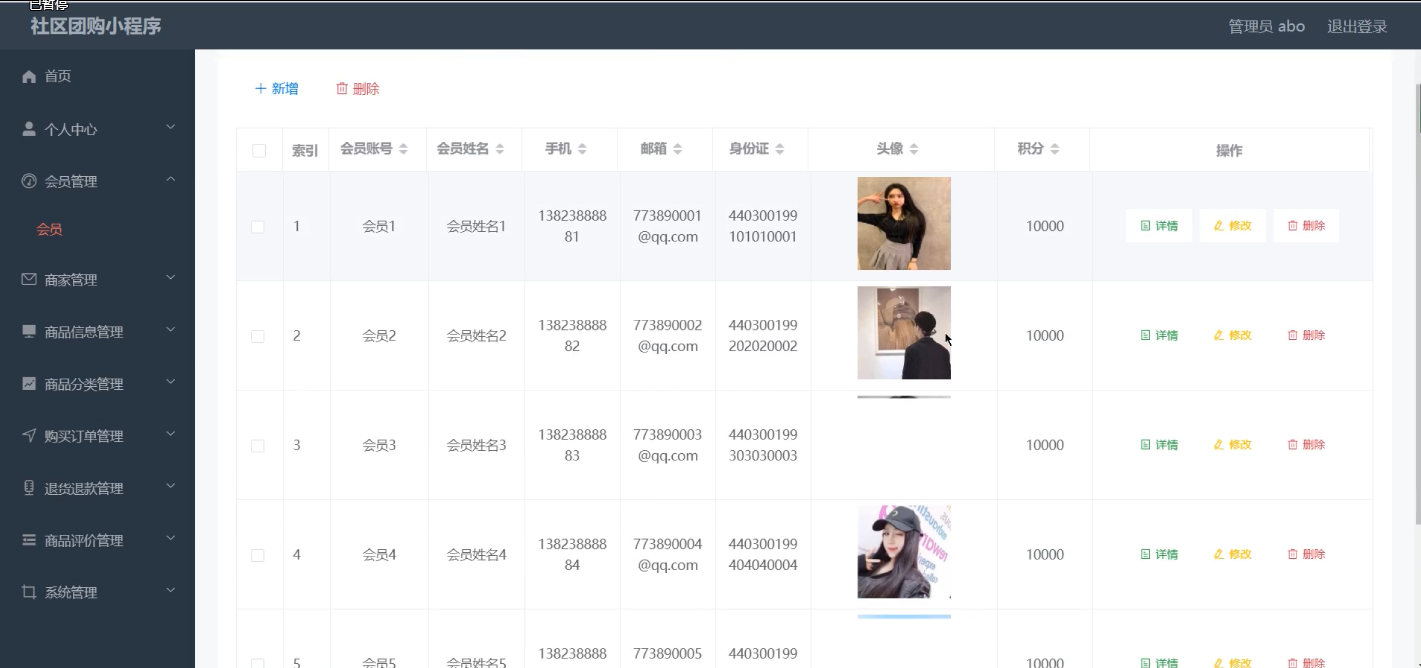The height and width of the screenshot is (668, 1421).
Task: Click the top 删除 batch button
Action: click(x=358, y=89)
